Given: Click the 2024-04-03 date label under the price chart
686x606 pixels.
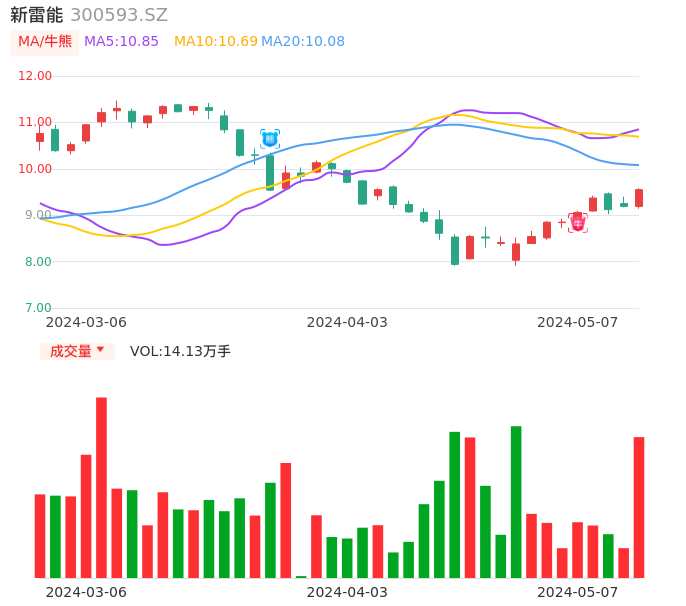Looking at the screenshot, I should (347, 322).
